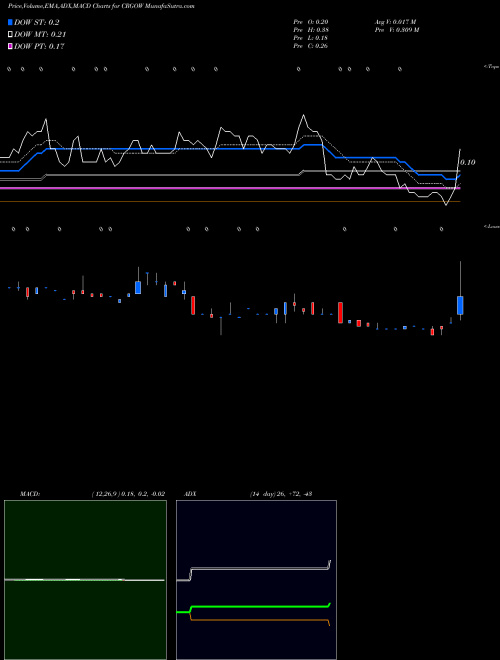Click inside the dark blue ADX chart panel
This screenshot has height=660, width=500.
[256, 580]
